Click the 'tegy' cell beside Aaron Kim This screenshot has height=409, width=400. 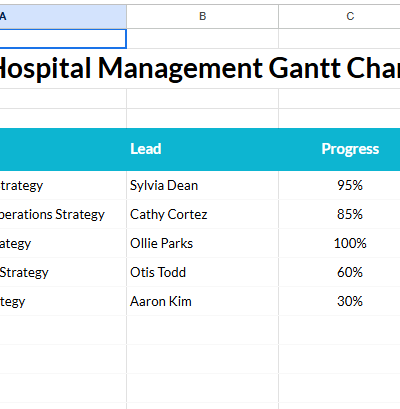[63, 301]
